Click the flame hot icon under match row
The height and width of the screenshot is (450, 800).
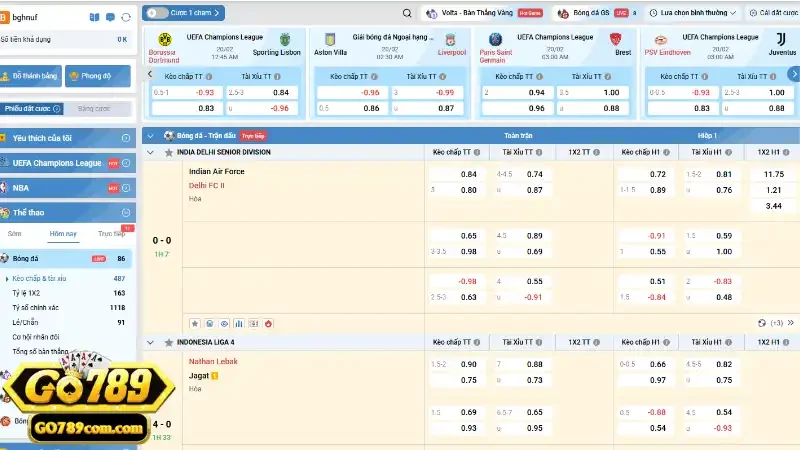click(269, 323)
